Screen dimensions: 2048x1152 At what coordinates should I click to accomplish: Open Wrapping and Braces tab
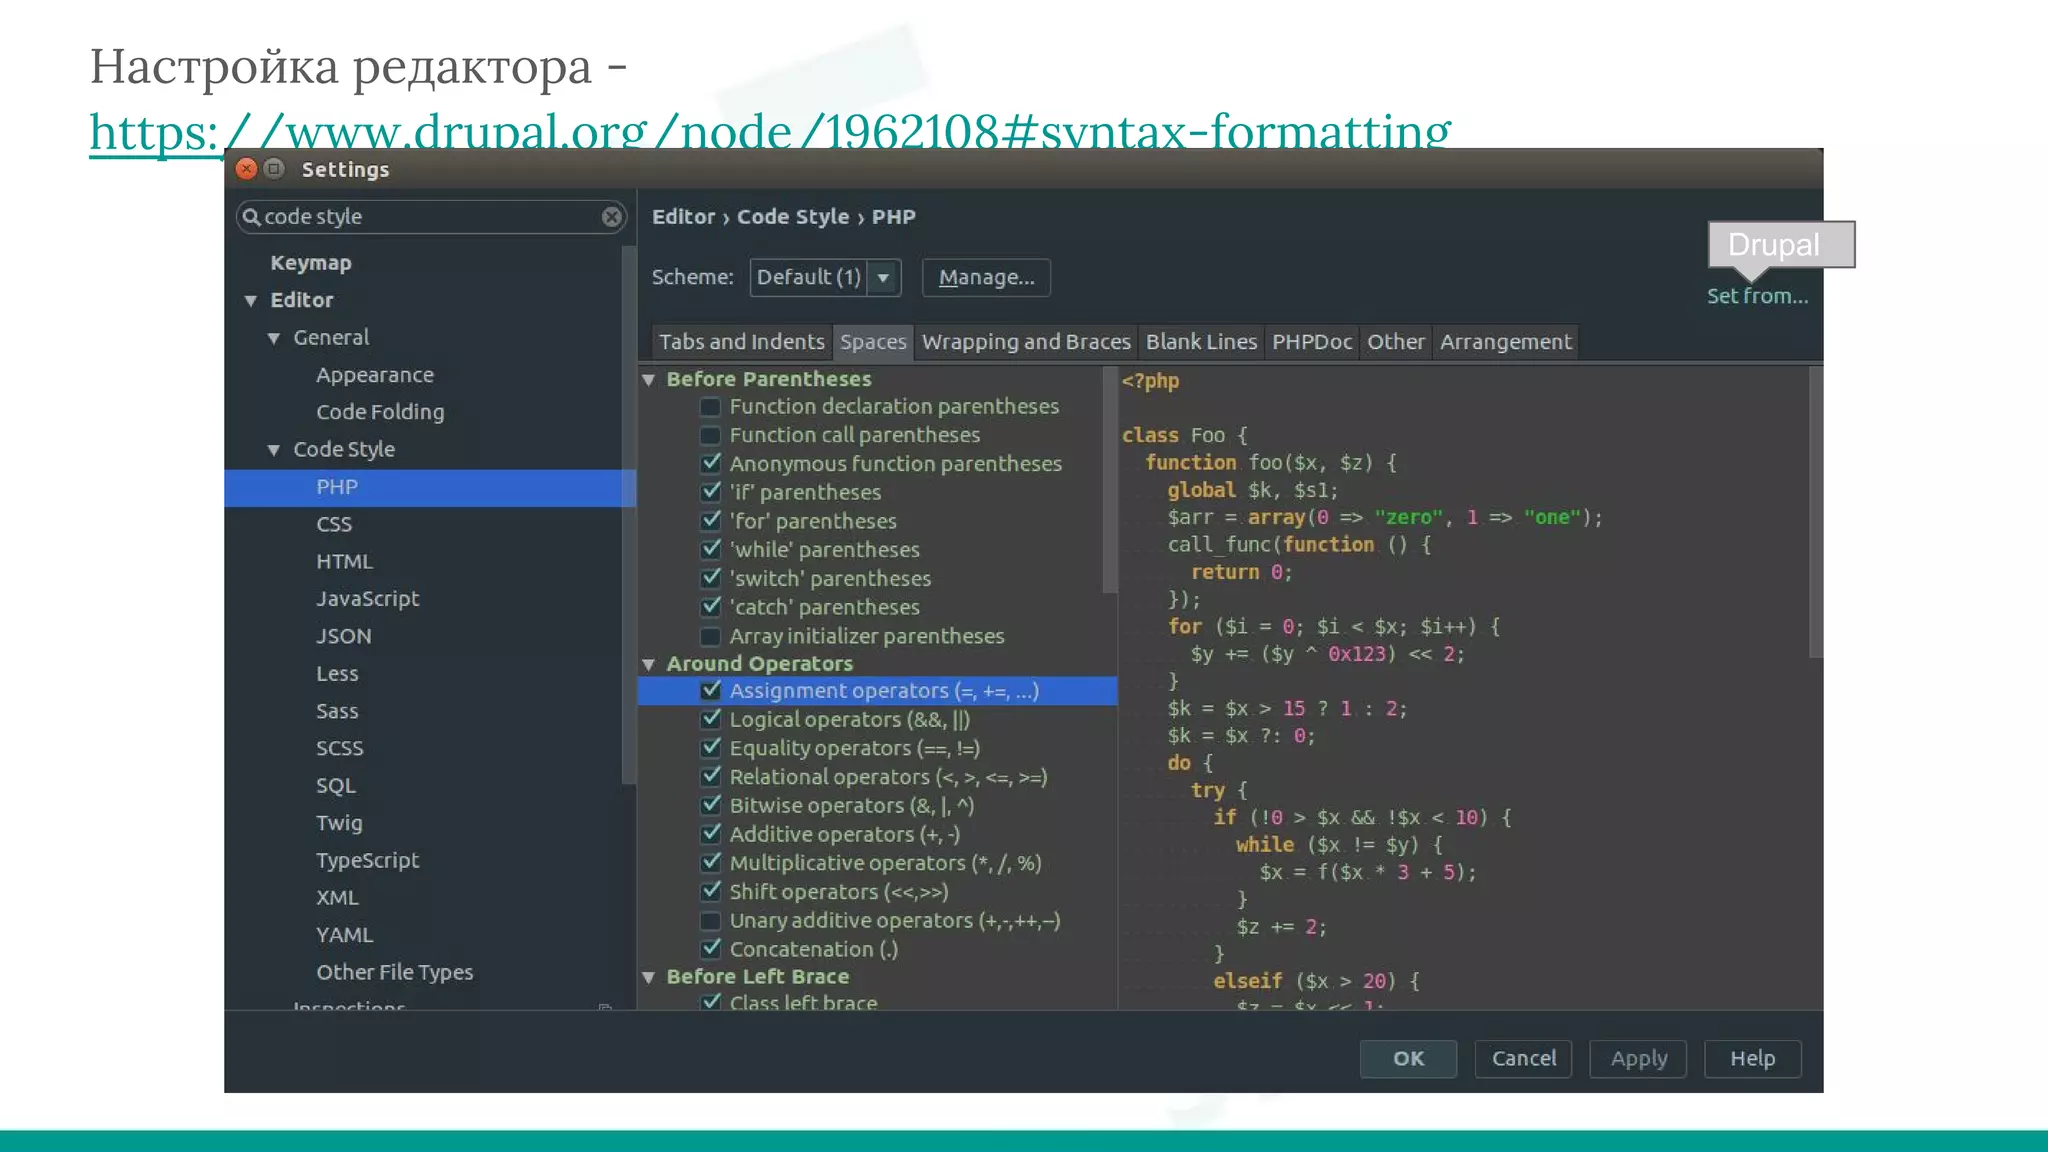coord(1026,342)
